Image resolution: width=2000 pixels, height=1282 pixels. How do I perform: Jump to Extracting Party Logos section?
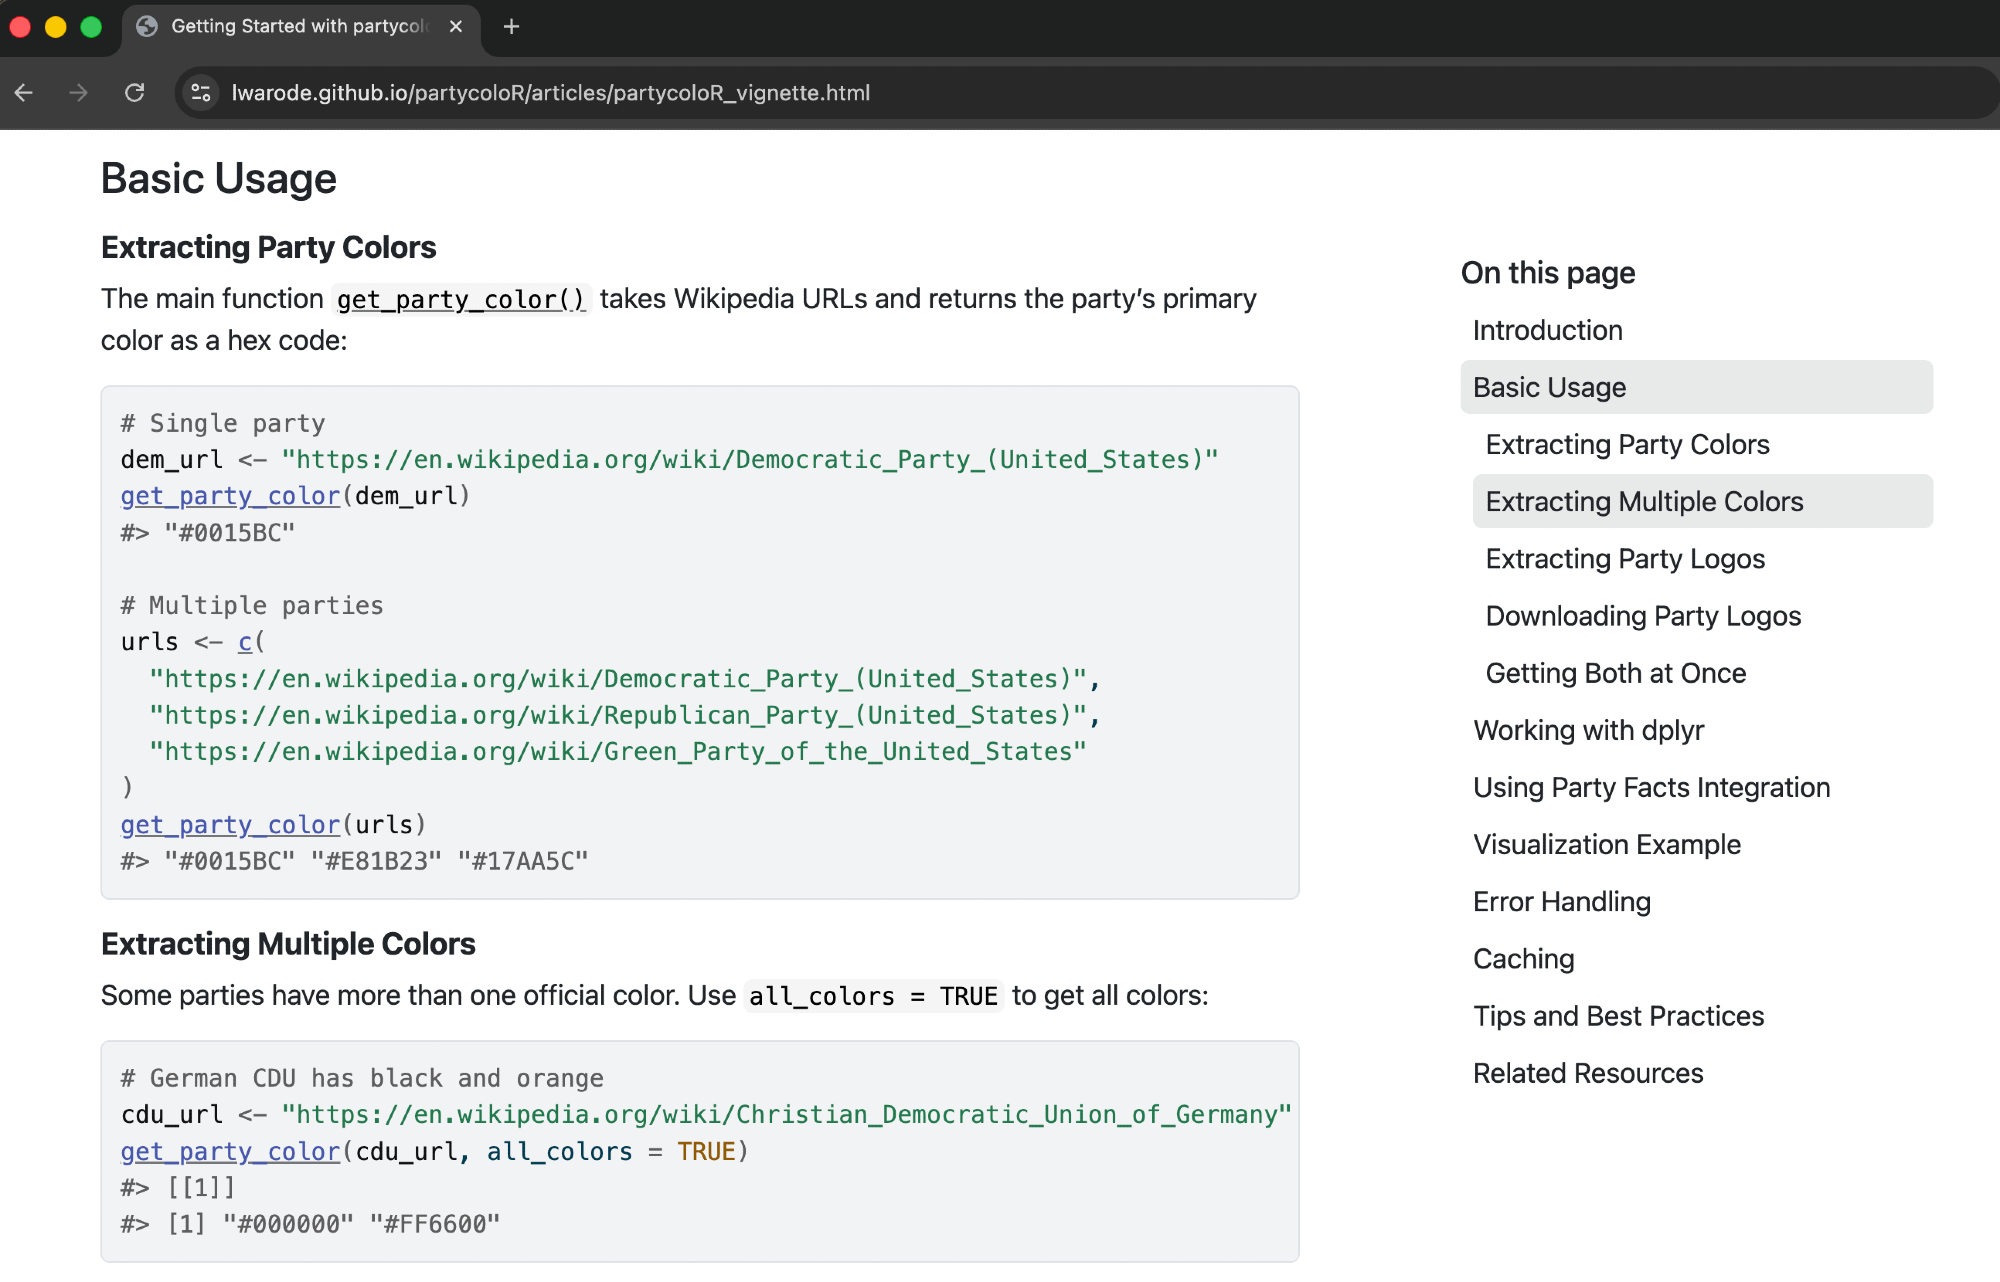[1625, 559]
